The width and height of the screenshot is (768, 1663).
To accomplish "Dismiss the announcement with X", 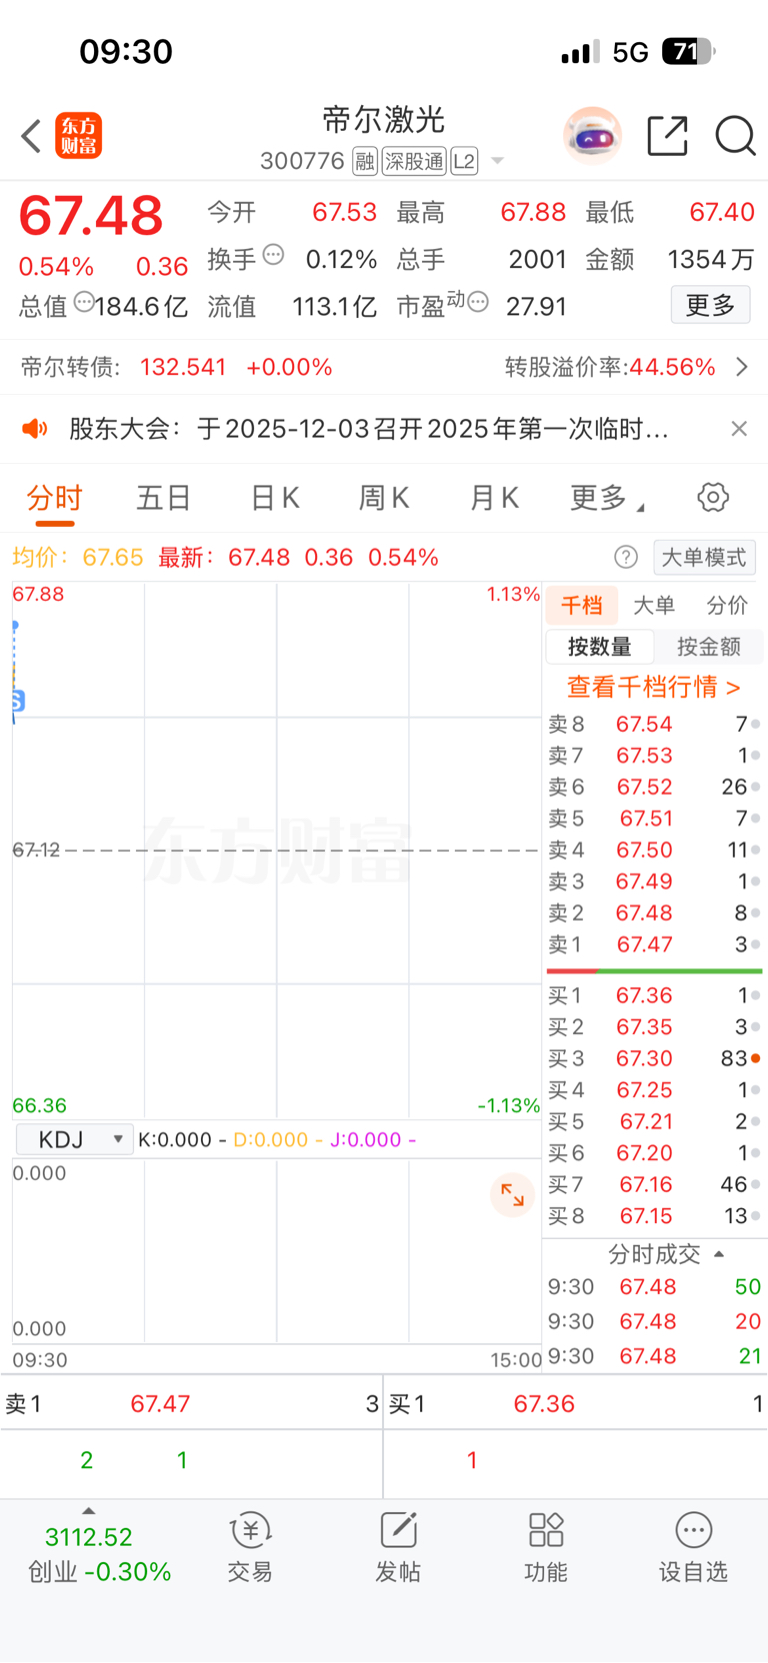I will (x=739, y=429).
